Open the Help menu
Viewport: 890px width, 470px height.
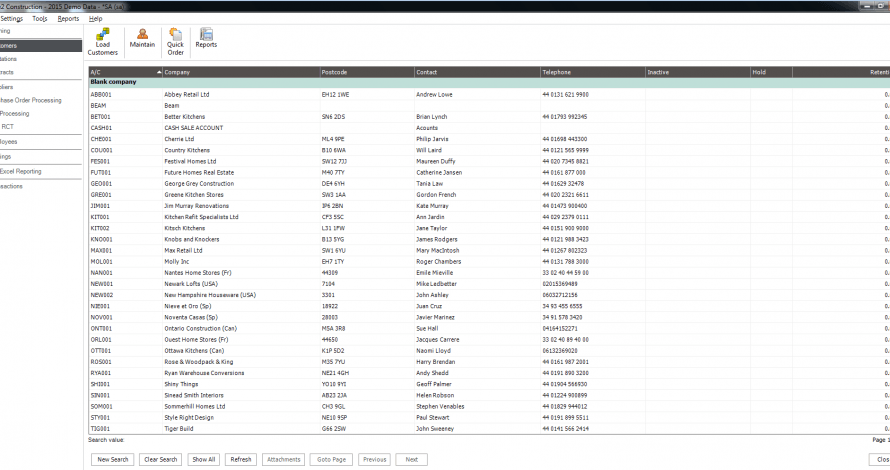pos(95,19)
